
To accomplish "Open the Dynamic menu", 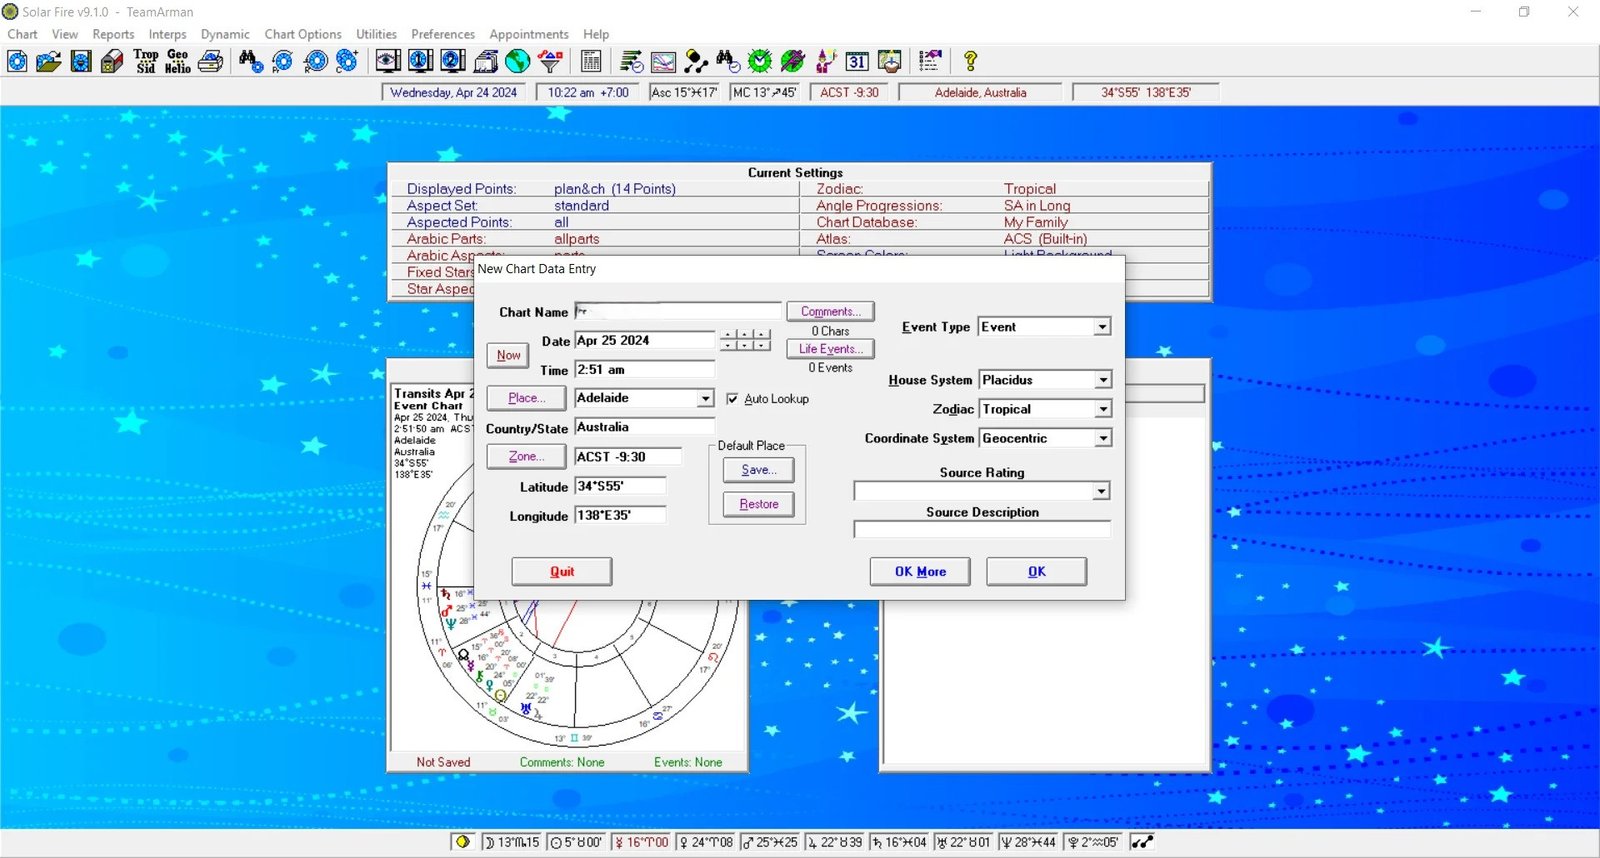I will coord(225,34).
